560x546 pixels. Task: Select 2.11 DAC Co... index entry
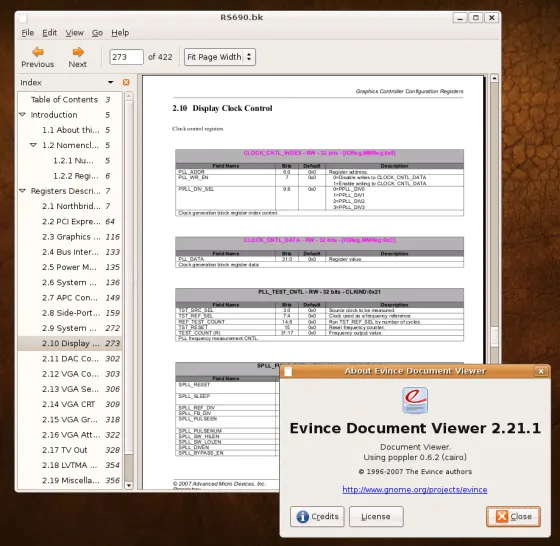(70, 359)
